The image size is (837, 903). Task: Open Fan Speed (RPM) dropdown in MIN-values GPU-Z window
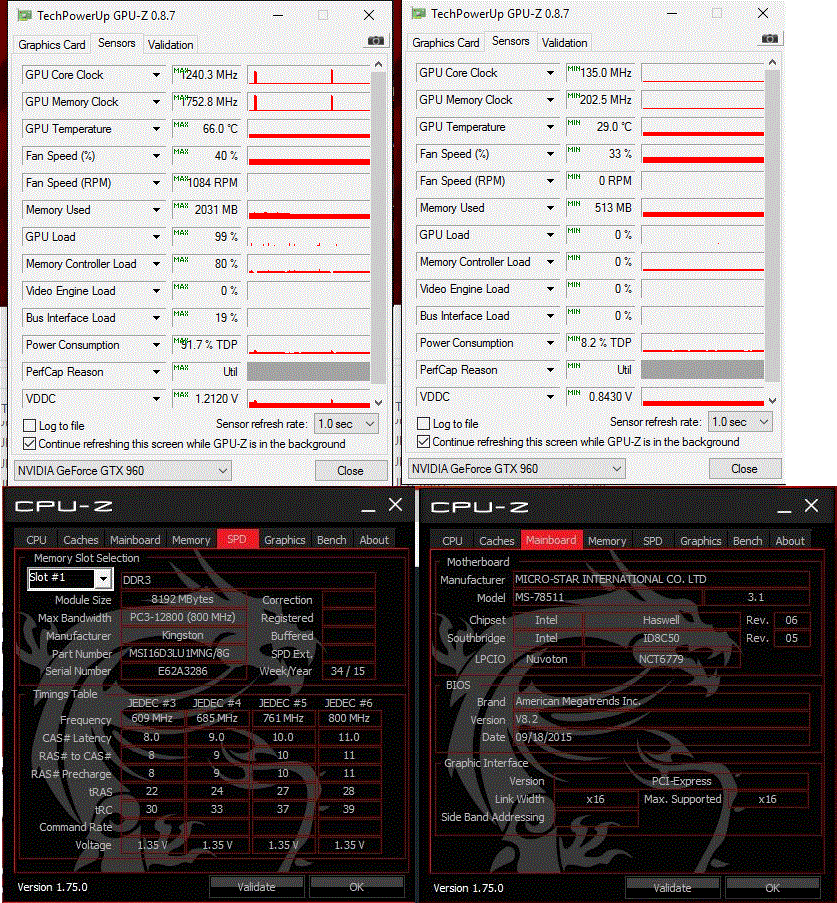point(550,181)
